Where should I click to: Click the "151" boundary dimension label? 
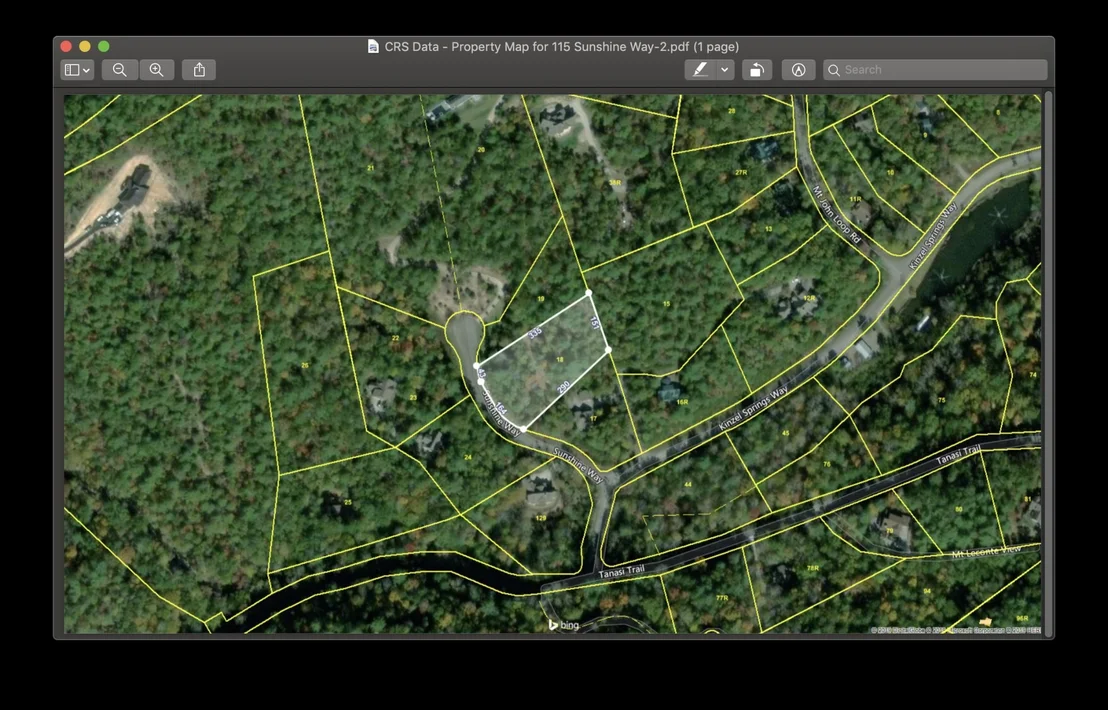(594, 322)
